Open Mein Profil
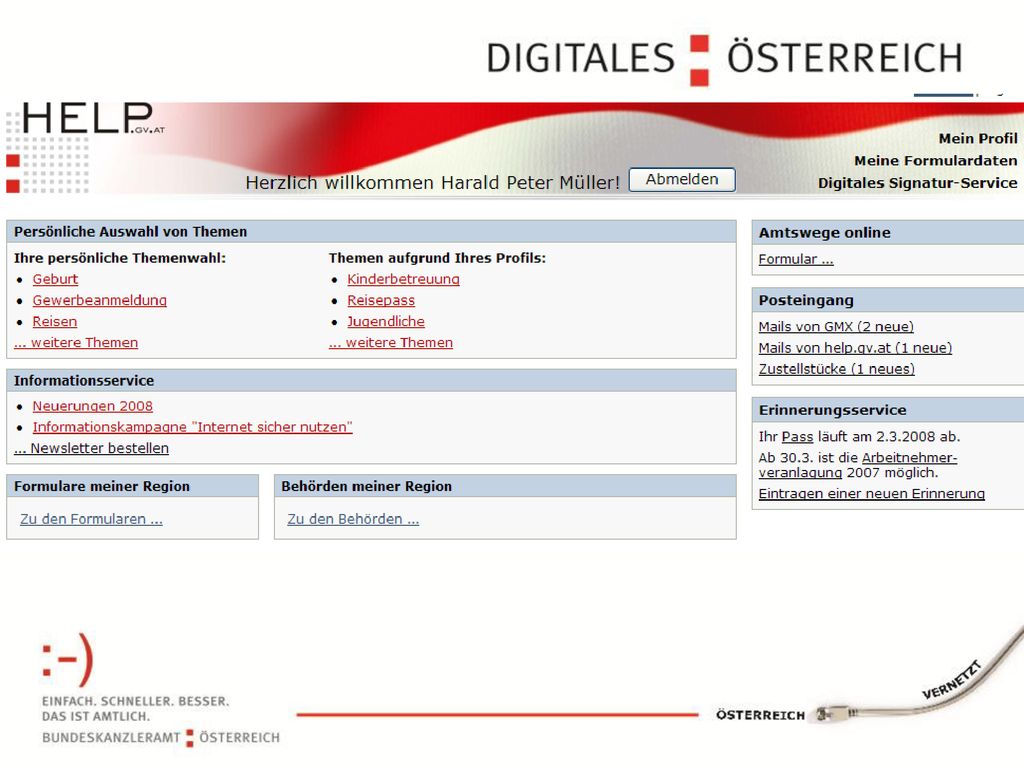Screen dimensions: 1024x768 point(978,138)
